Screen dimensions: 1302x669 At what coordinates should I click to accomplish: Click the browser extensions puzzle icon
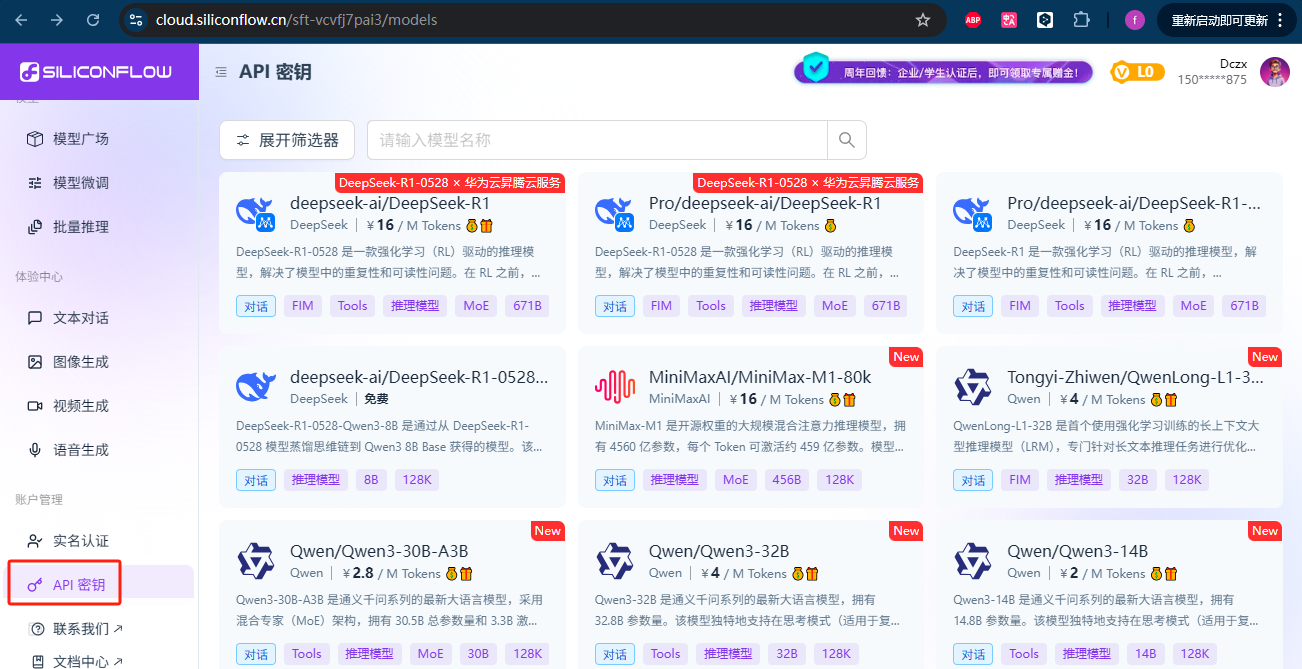(x=1081, y=19)
